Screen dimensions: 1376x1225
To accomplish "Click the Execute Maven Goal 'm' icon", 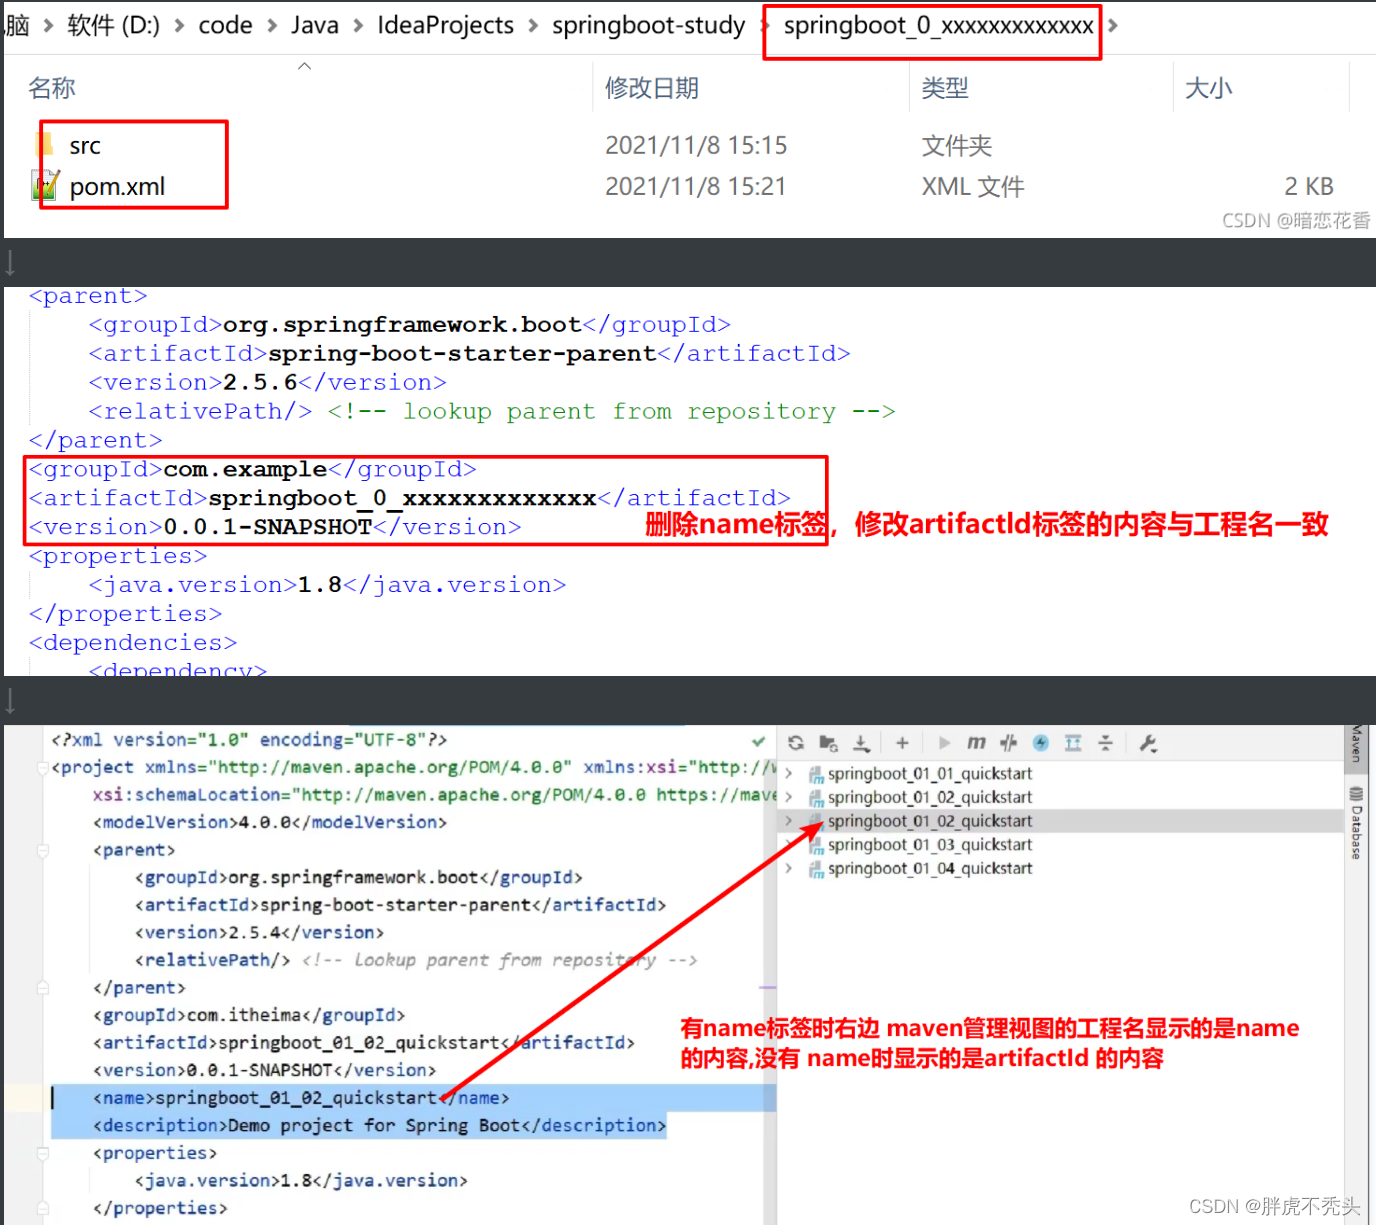I will pos(976,742).
